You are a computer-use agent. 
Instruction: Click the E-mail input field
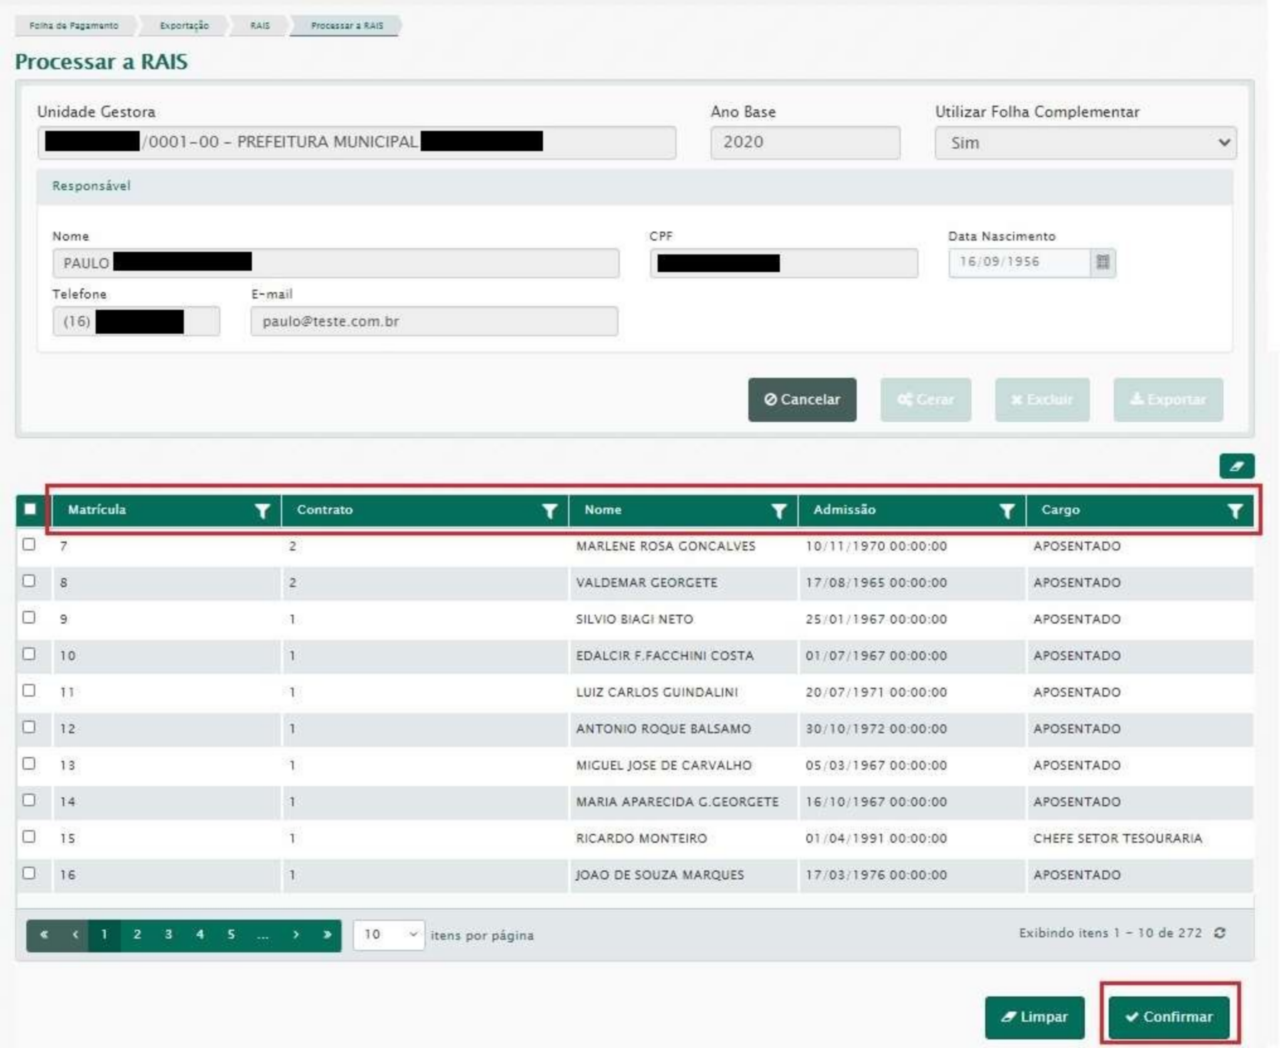pos(433,321)
